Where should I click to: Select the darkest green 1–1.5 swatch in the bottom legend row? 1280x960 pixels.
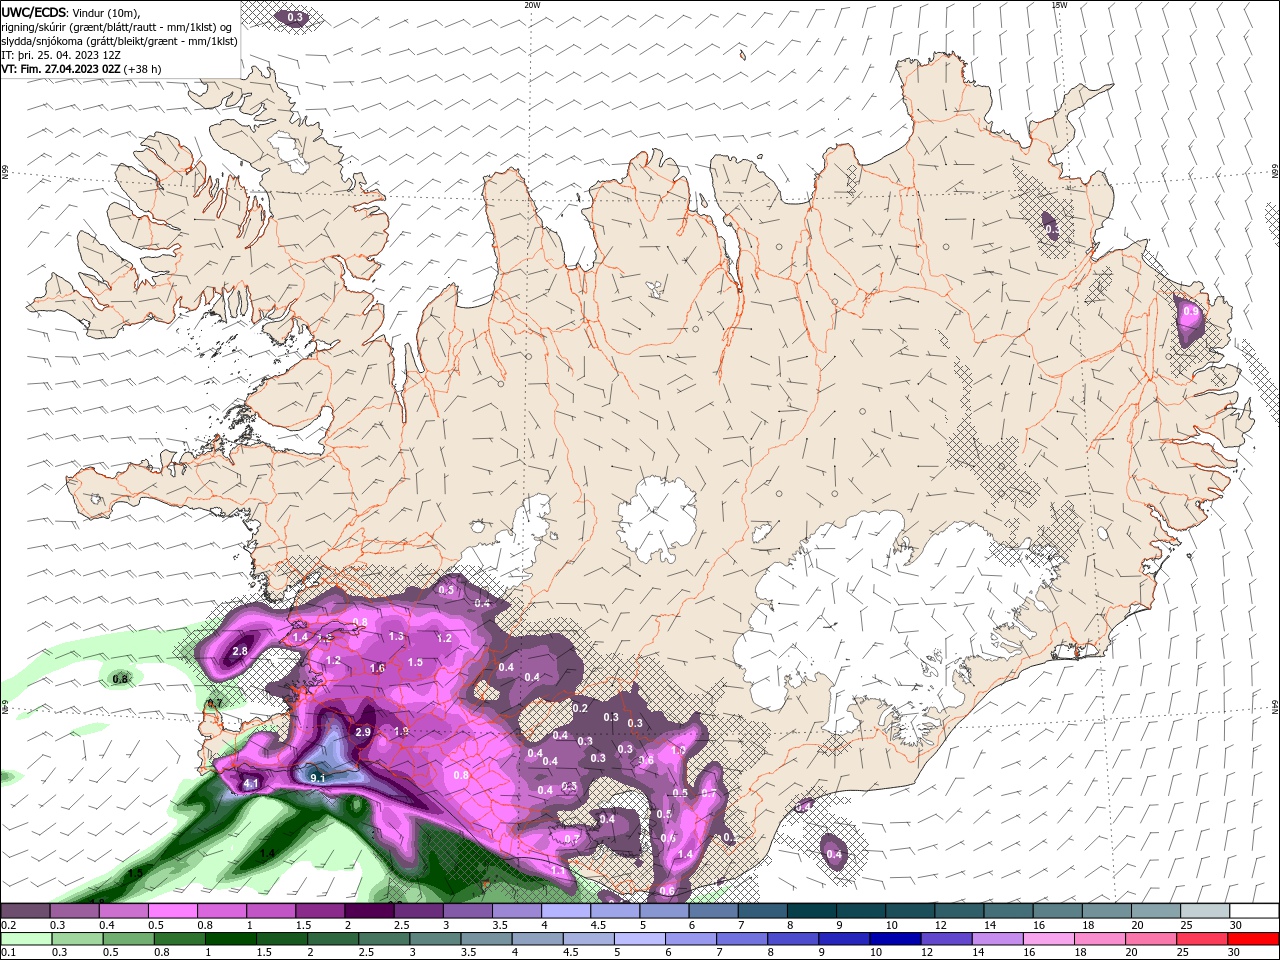tap(230, 939)
